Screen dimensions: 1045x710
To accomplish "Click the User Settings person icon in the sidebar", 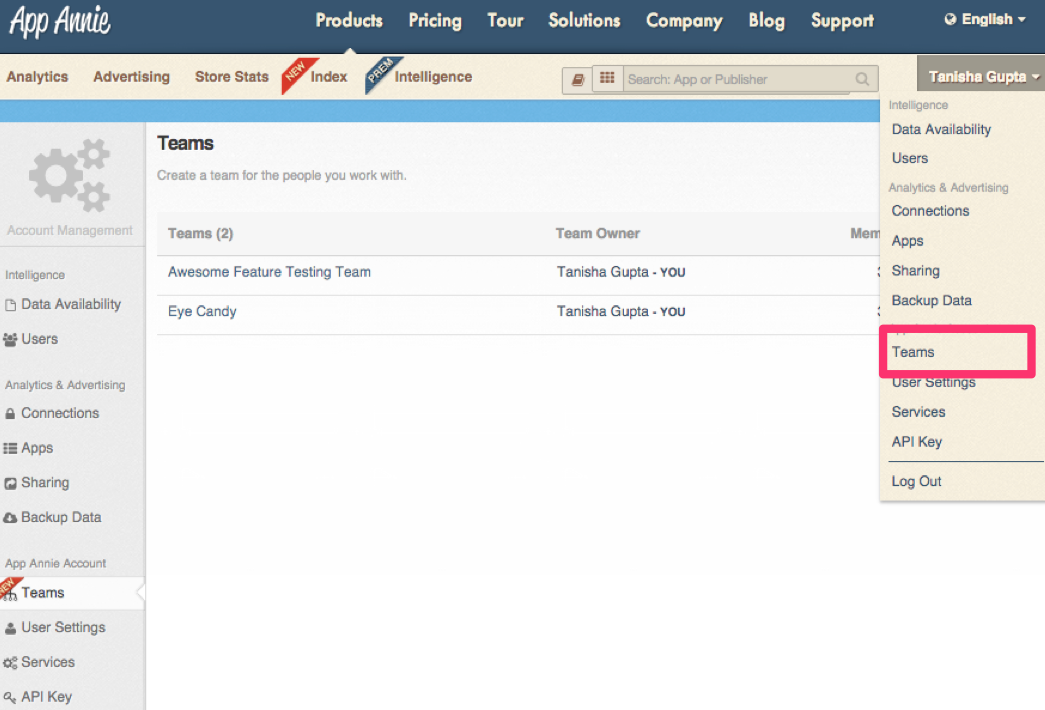I will click(x=11, y=628).
